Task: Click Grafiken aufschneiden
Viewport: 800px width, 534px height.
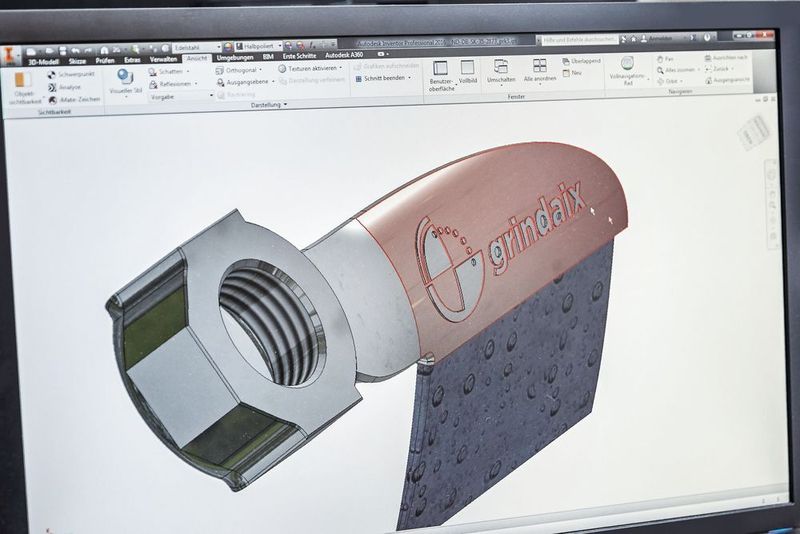Action: pyautogui.click(x=387, y=66)
